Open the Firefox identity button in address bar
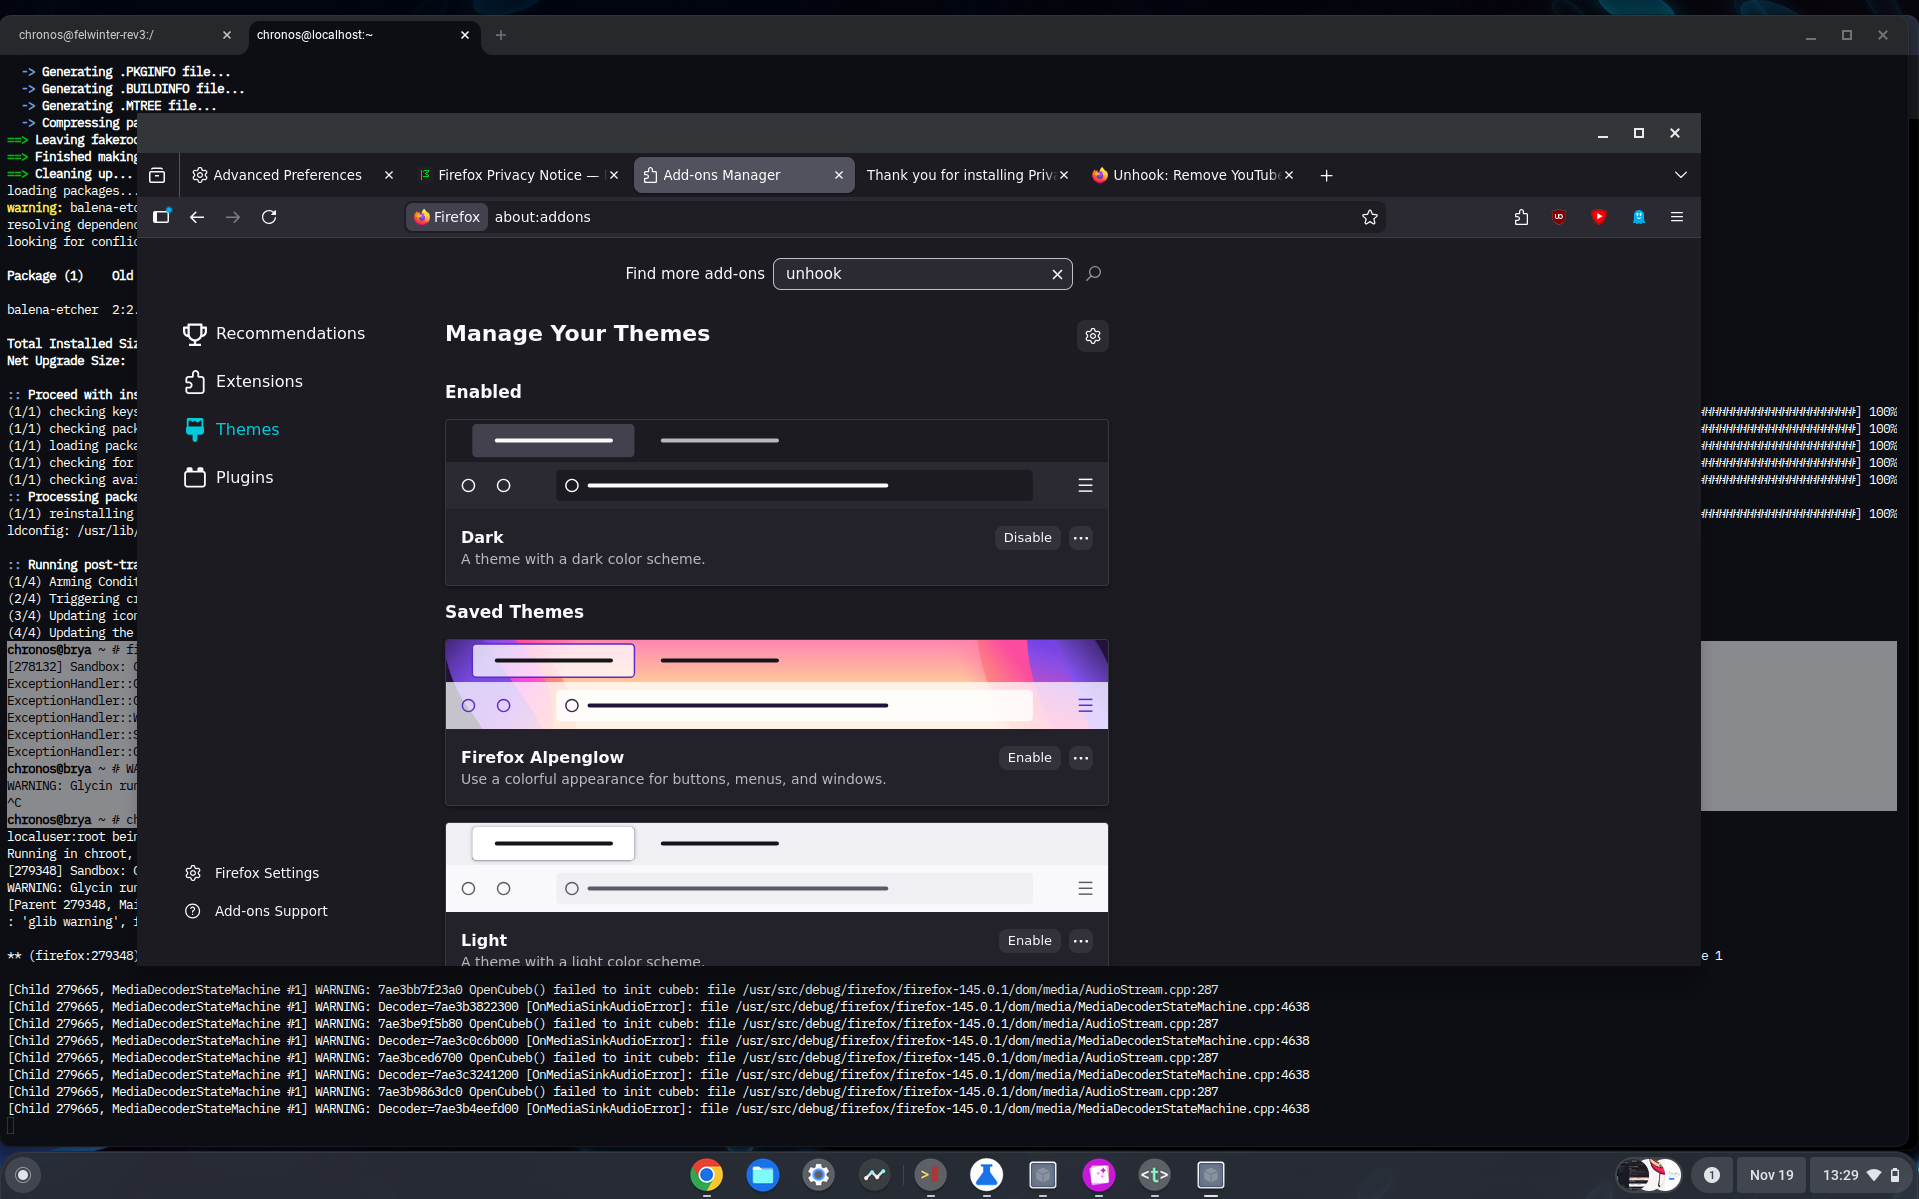The image size is (1919, 1199). point(447,217)
